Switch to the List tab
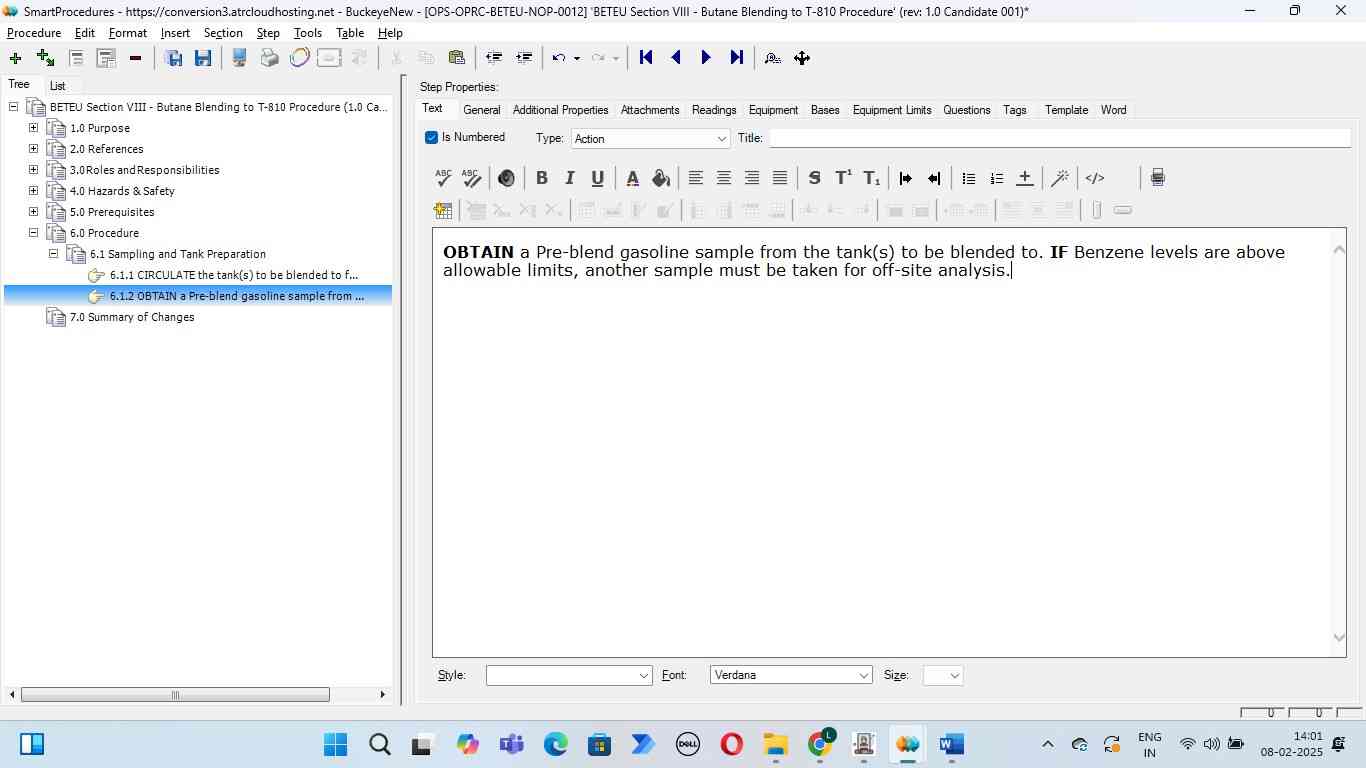 [x=58, y=86]
